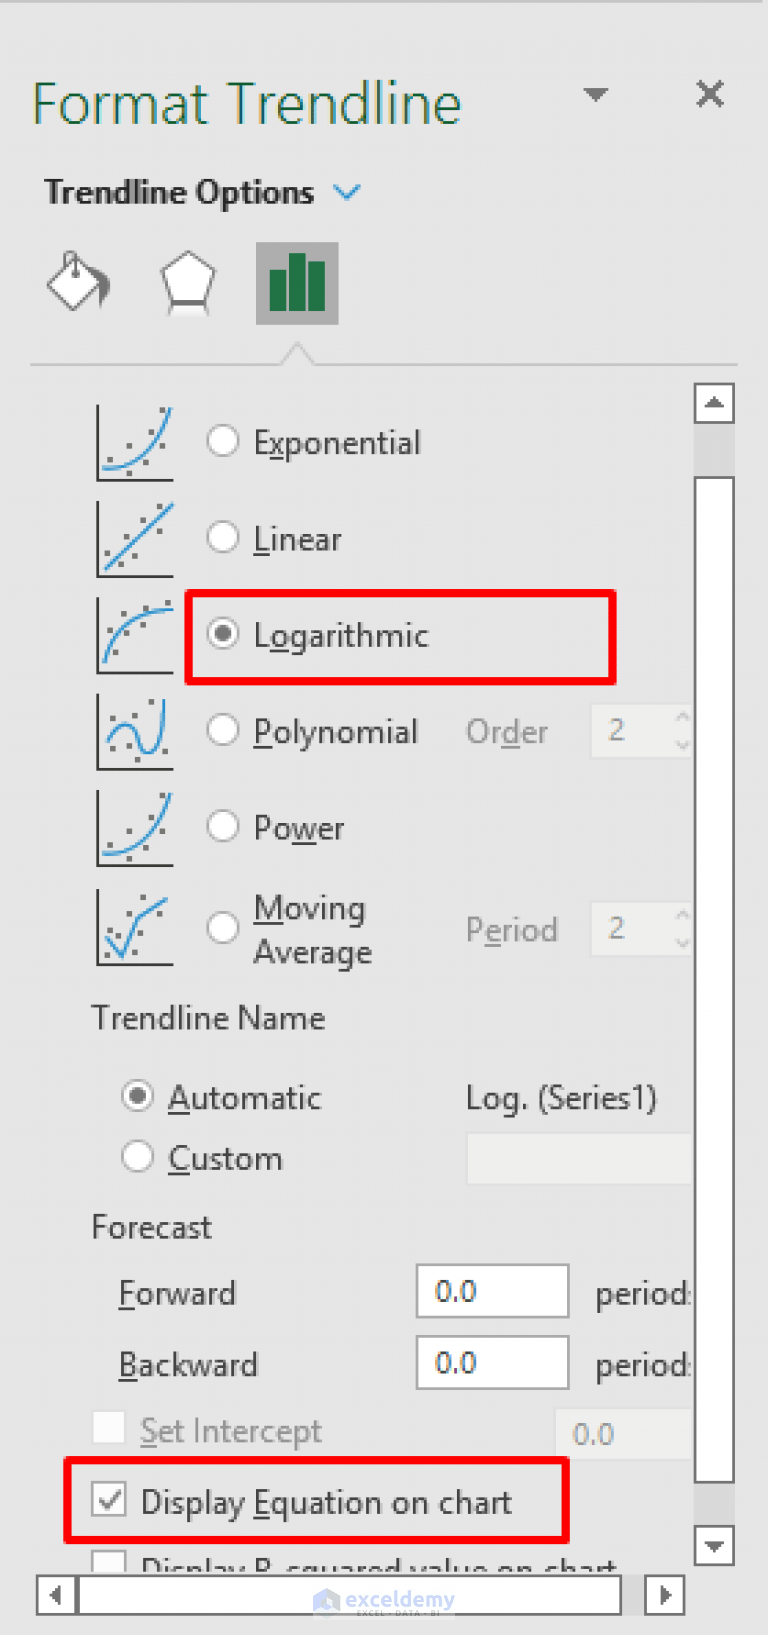Click the scrollbar down arrow

coord(714,1546)
